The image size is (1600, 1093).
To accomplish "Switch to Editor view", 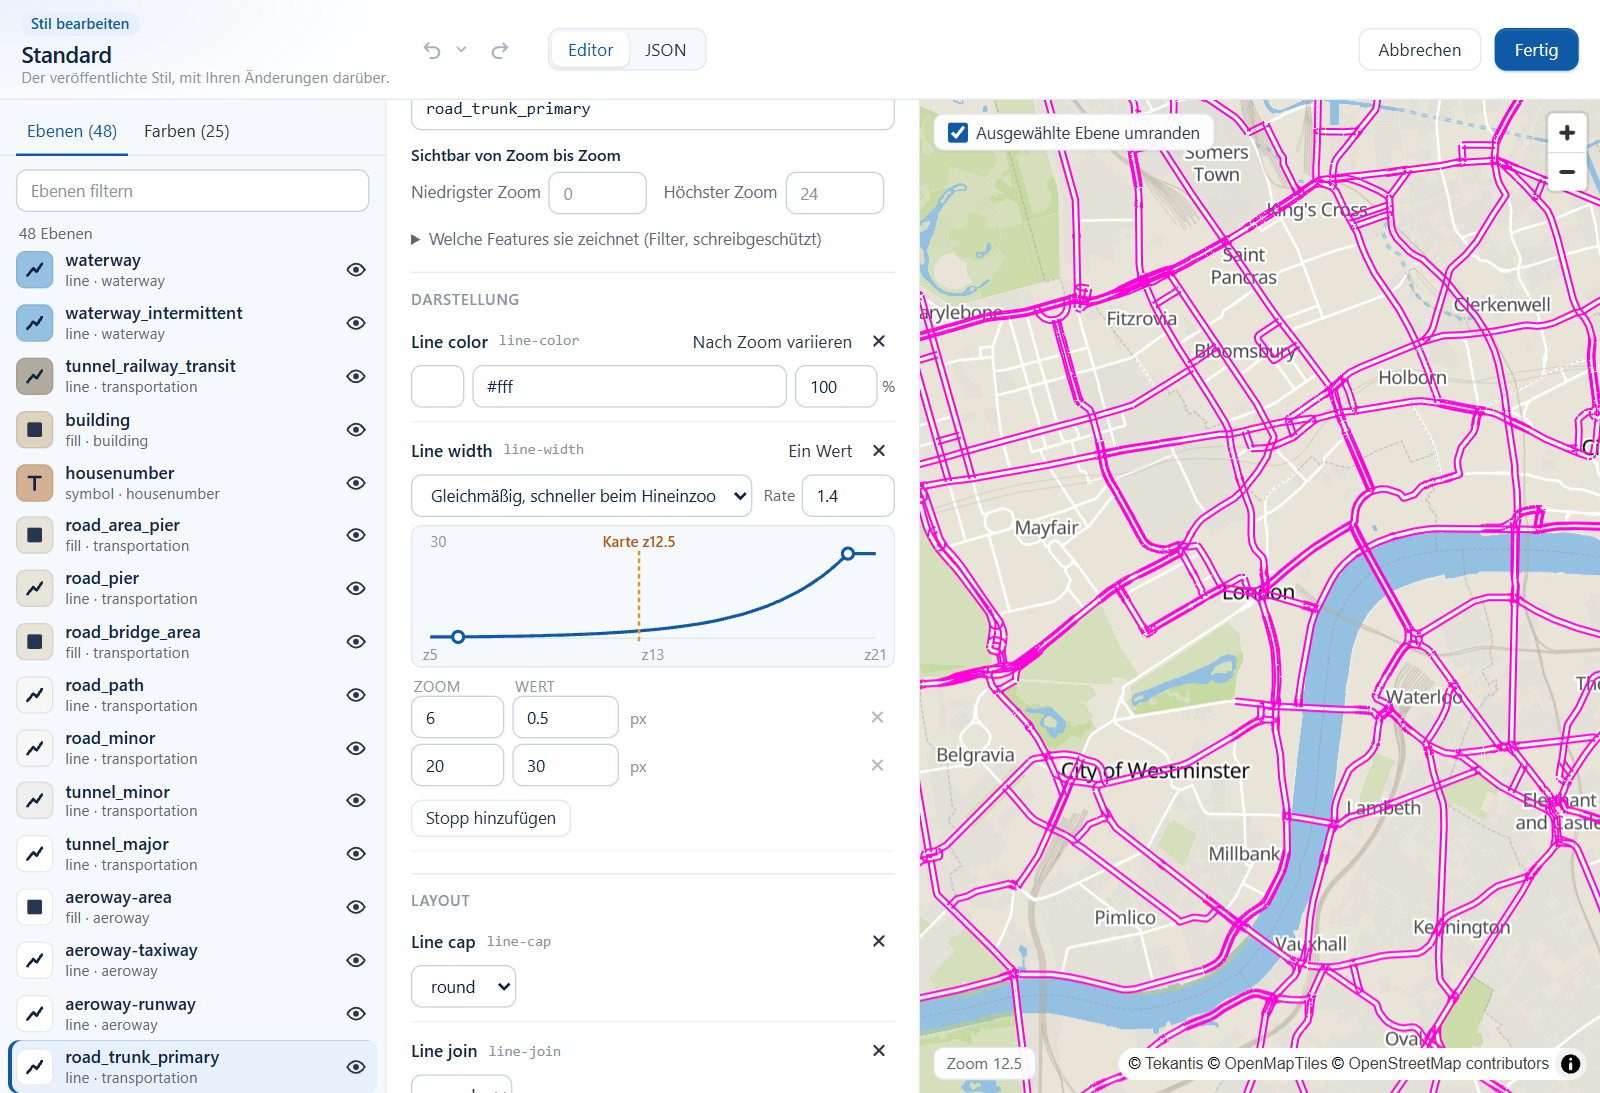I will coord(591,50).
